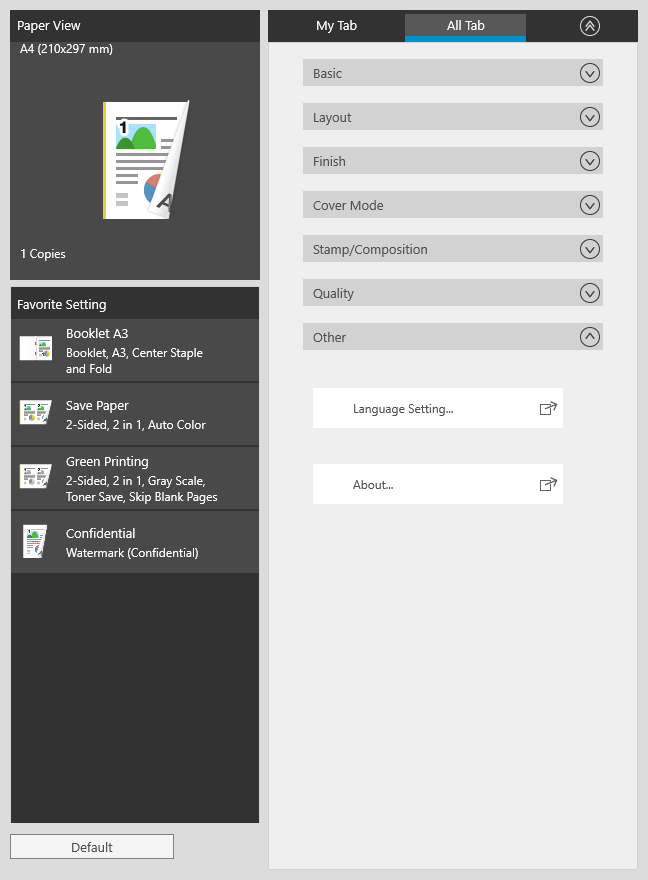
Task: Click the Confidential watermark preset icon
Action: coord(35,541)
